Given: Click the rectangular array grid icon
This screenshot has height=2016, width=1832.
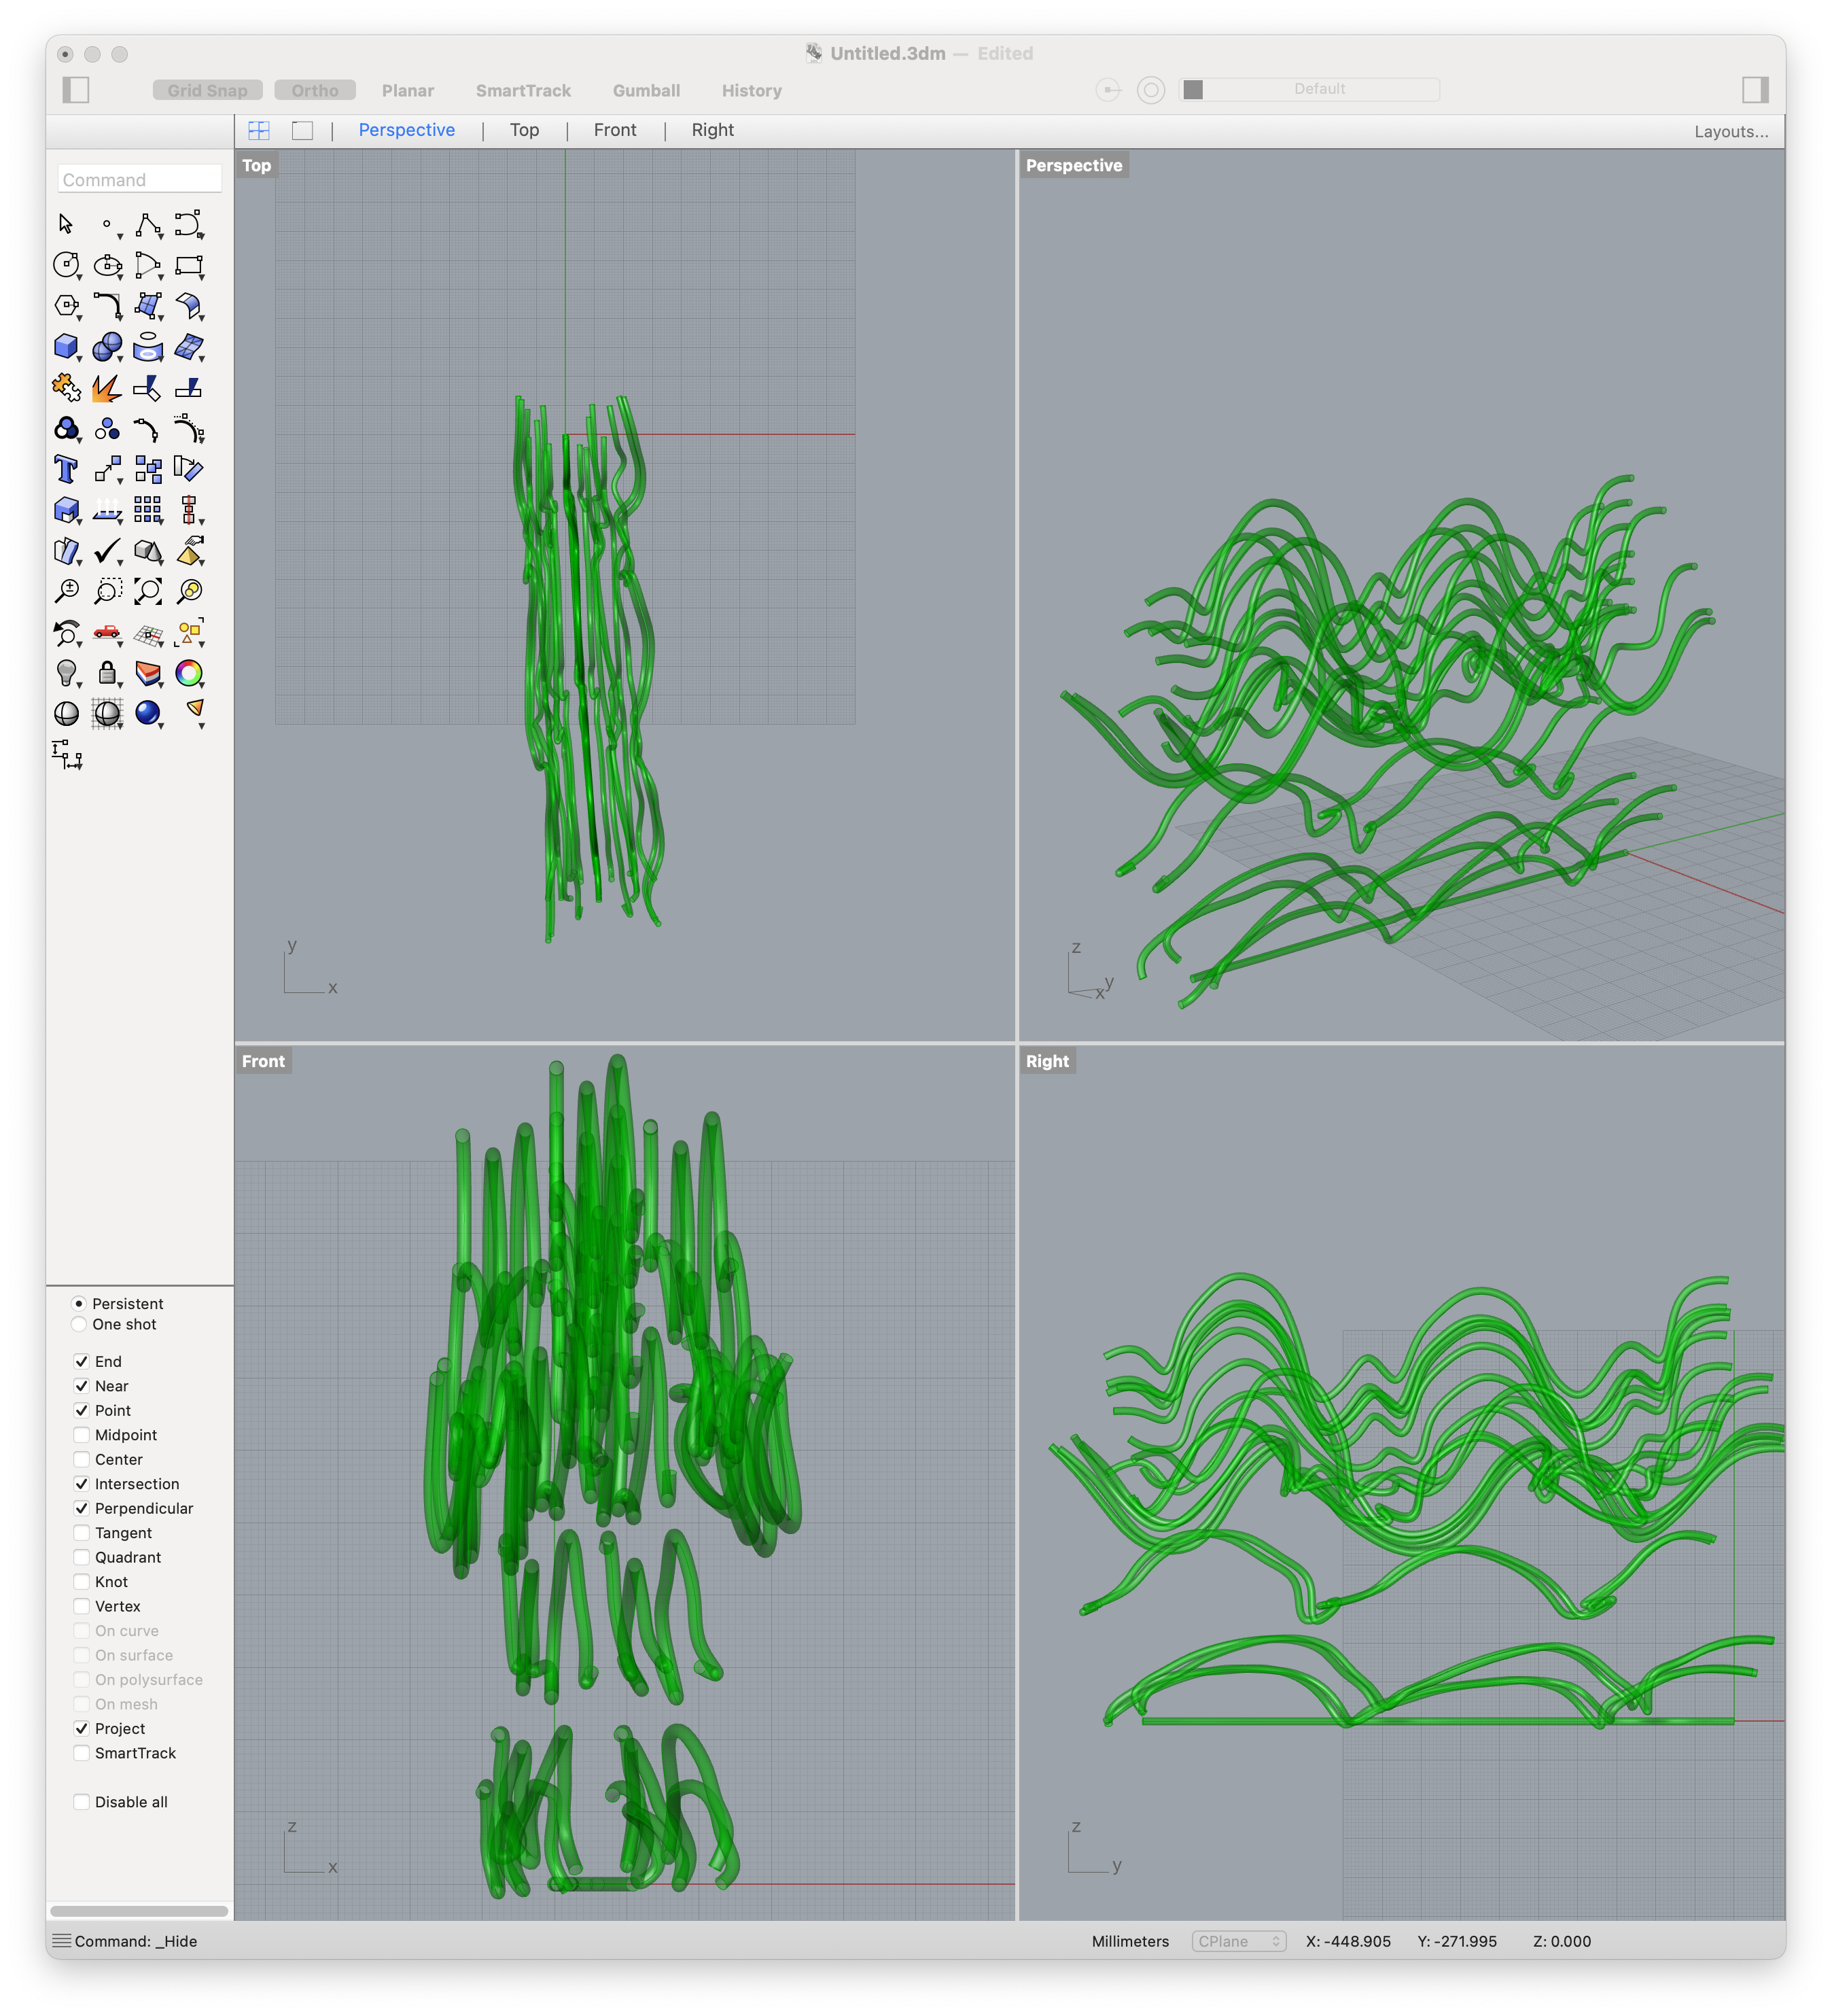Looking at the screenshot, I should [x=148, y=510].
